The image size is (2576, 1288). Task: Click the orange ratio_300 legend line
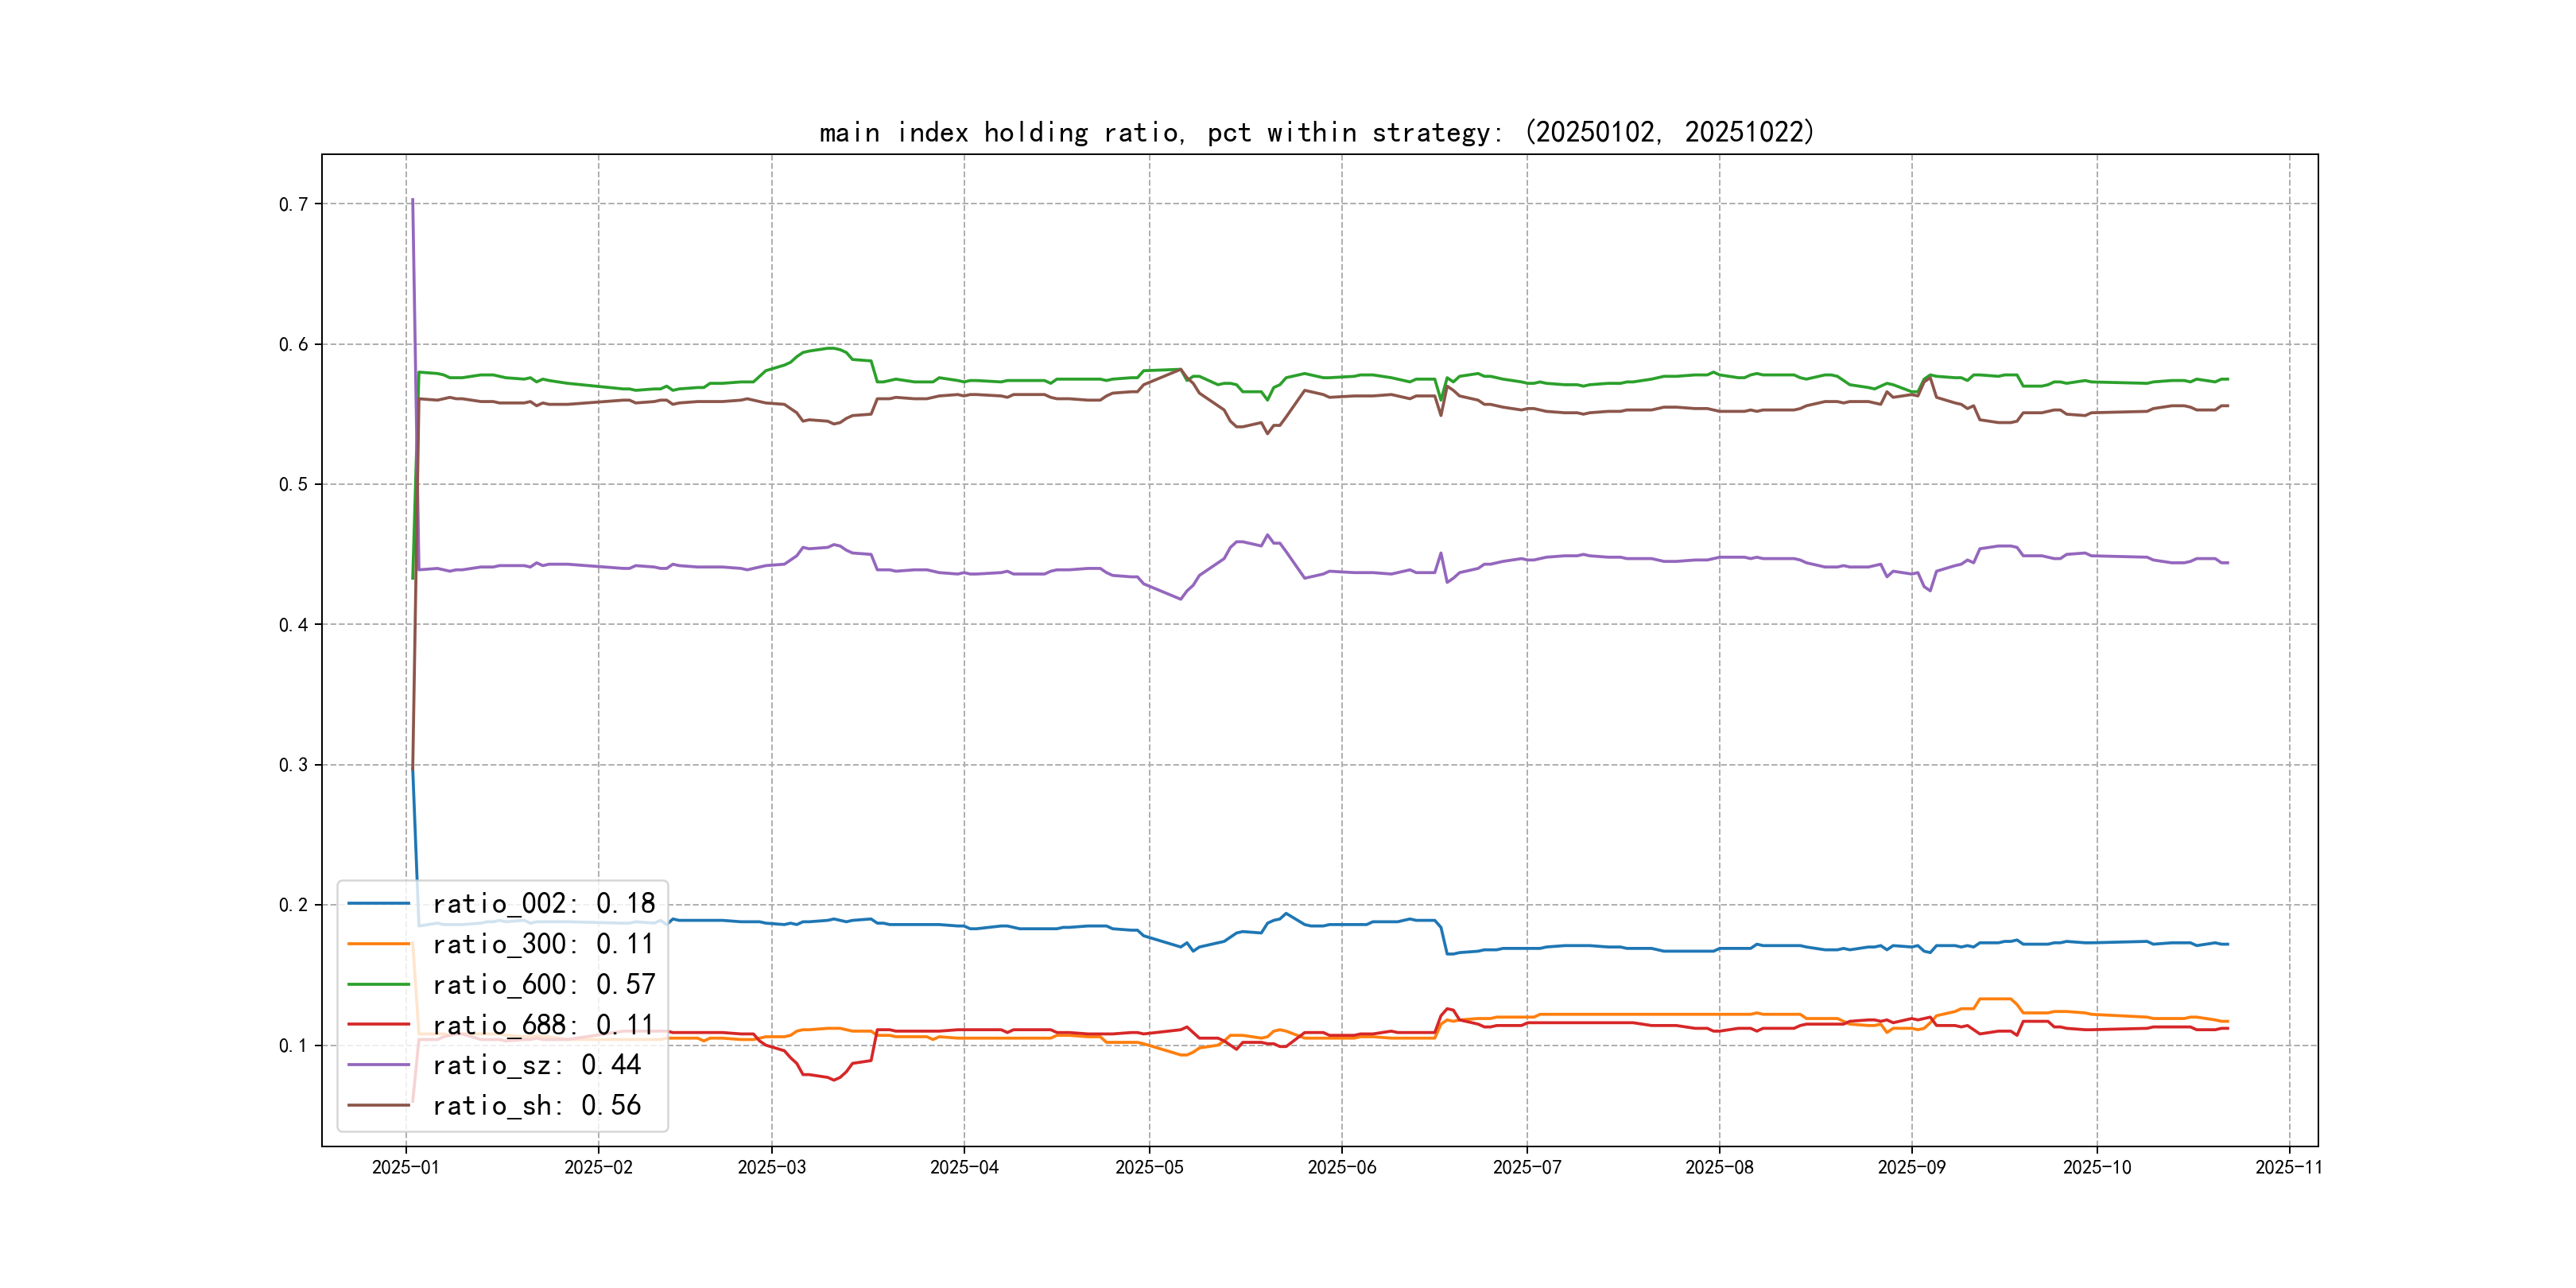coord(378,944)
